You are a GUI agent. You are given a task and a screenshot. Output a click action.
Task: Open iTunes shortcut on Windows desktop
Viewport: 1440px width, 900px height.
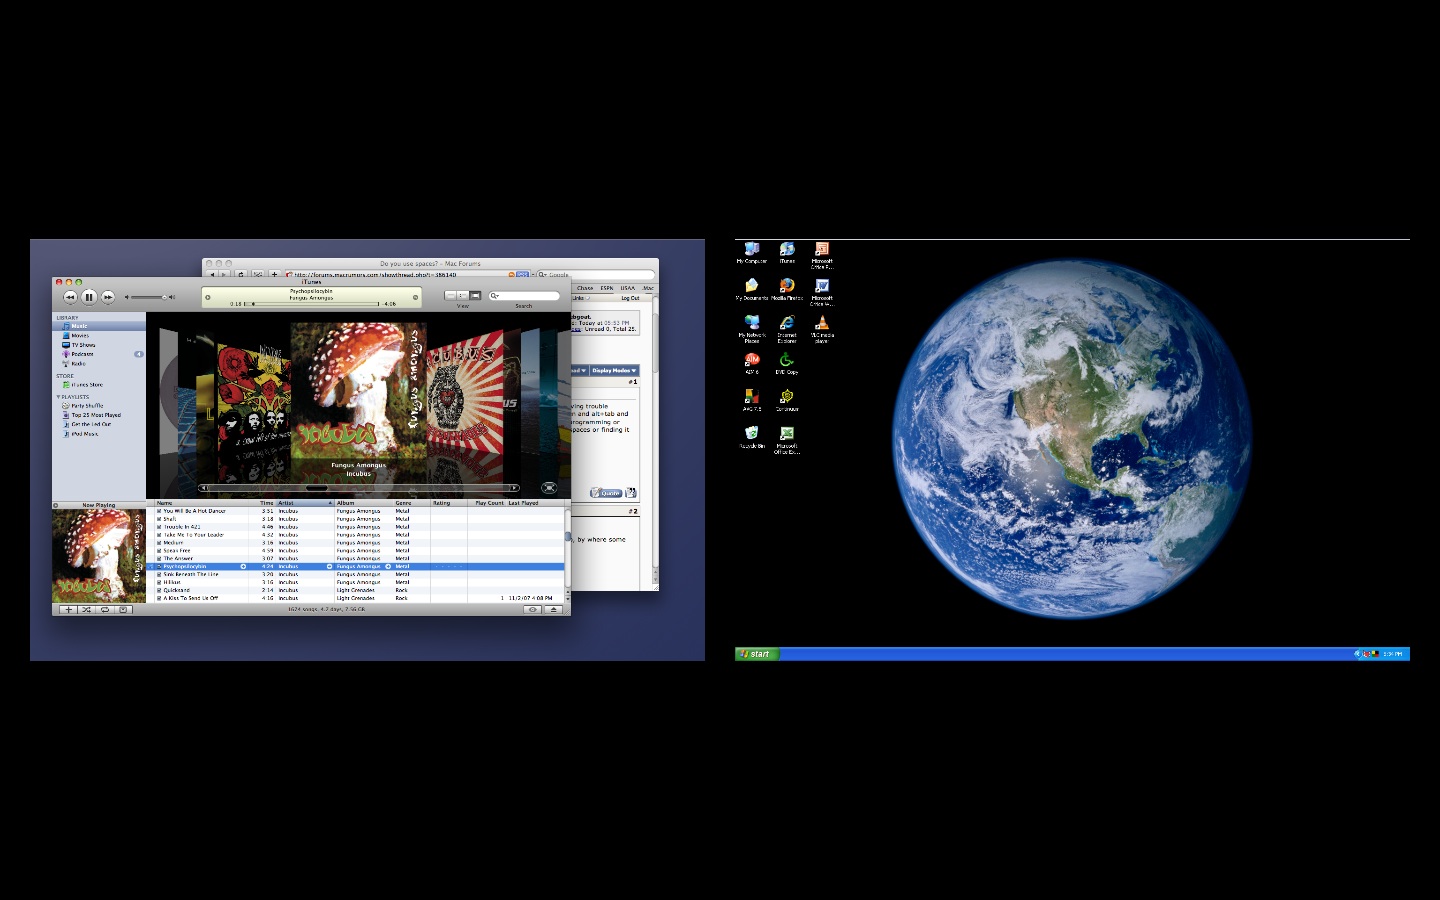click(x=787, y=252)
